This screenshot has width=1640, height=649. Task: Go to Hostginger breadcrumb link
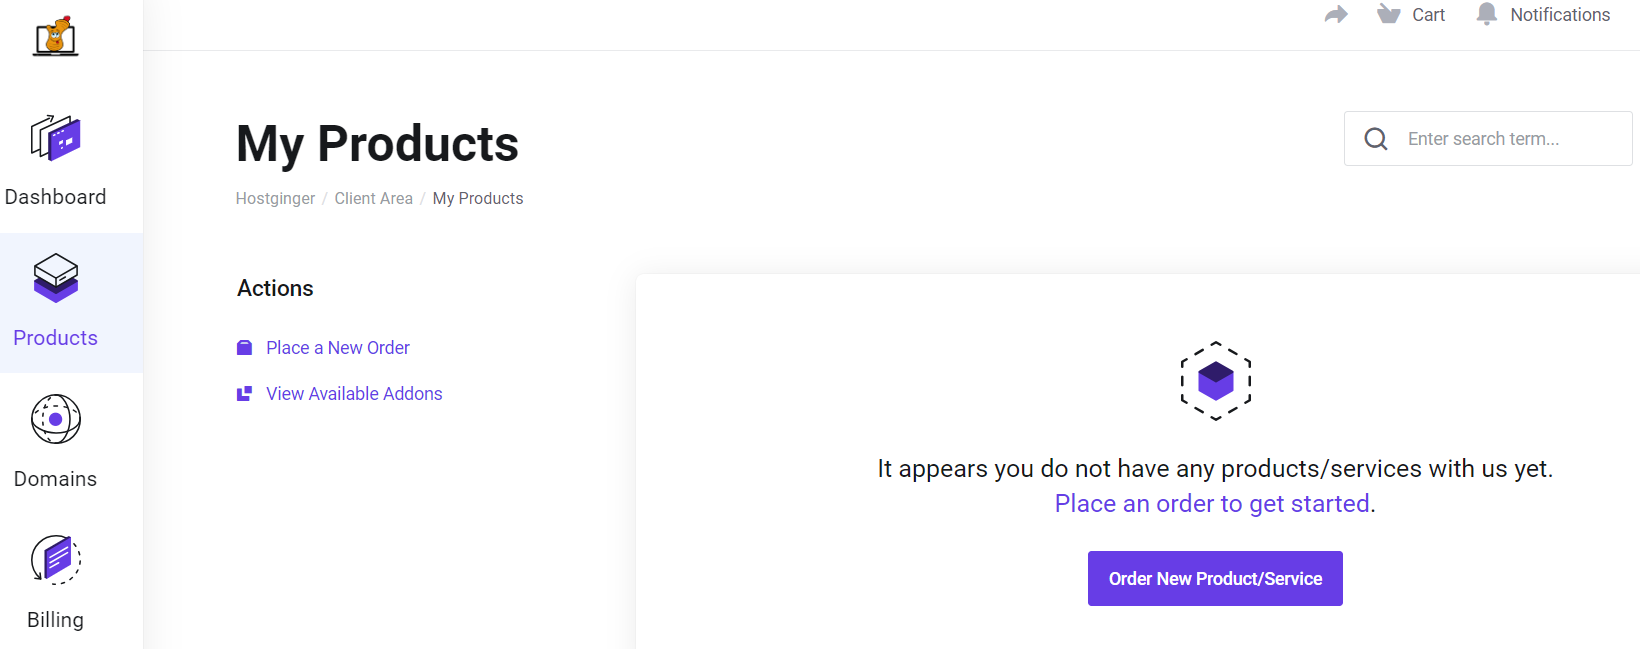[x=275, y=199]
